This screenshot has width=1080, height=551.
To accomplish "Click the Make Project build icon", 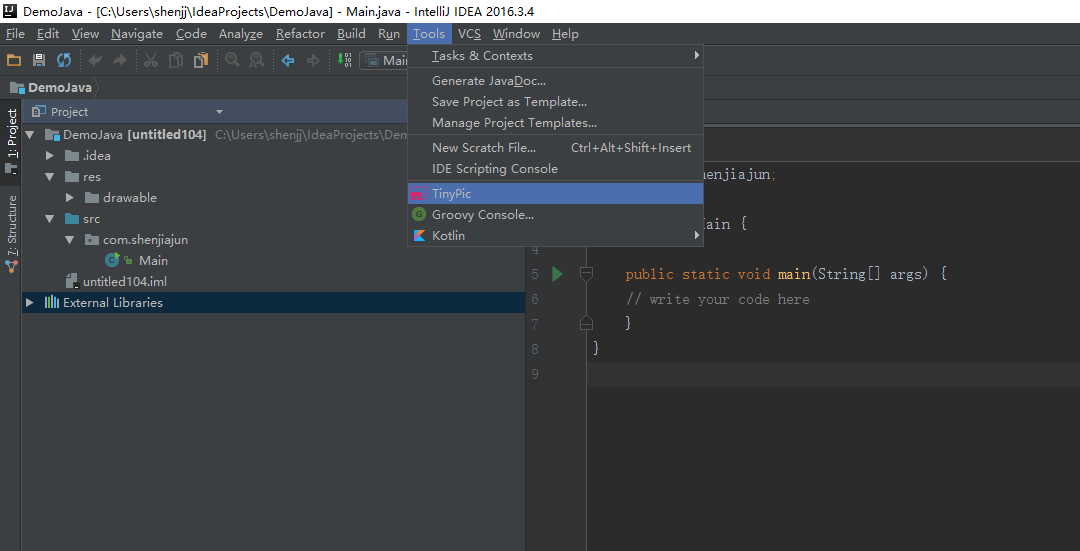I will coord(344,60).
